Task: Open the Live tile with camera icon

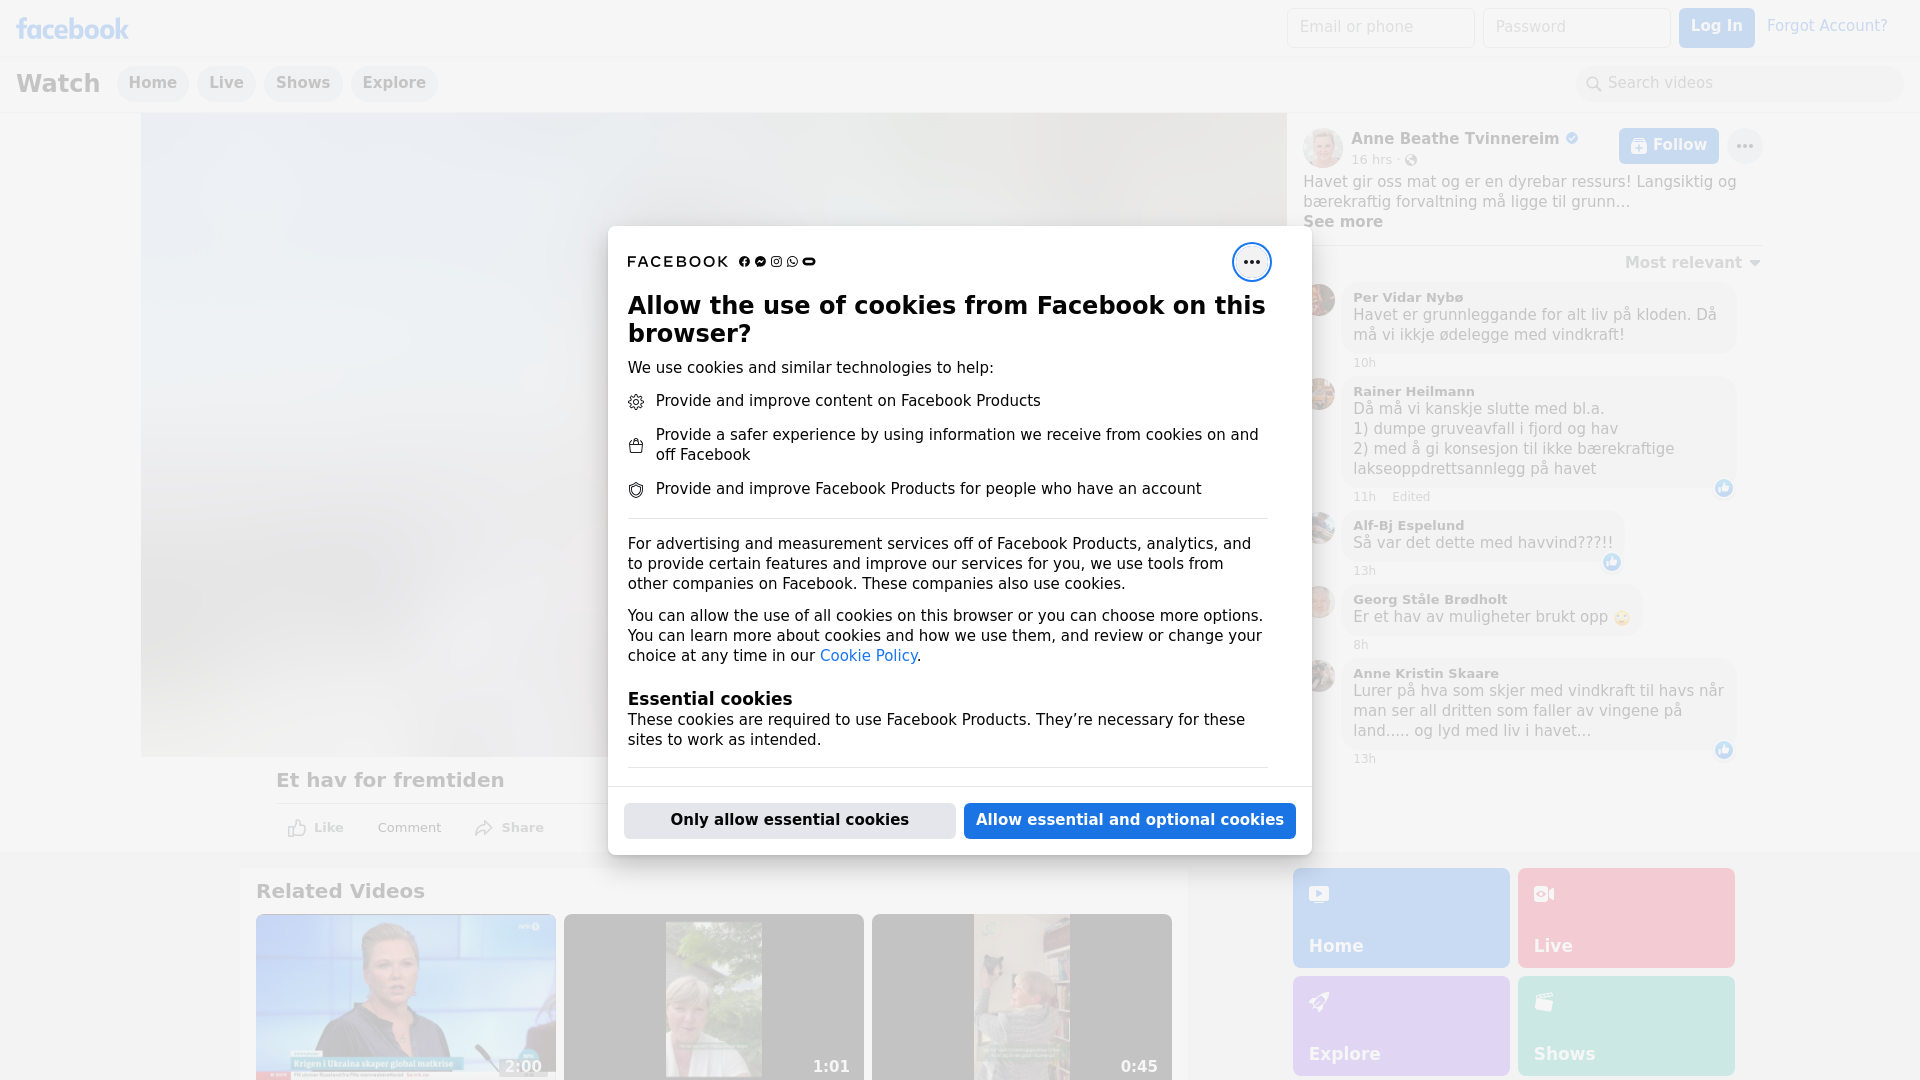Action: 1626,918
